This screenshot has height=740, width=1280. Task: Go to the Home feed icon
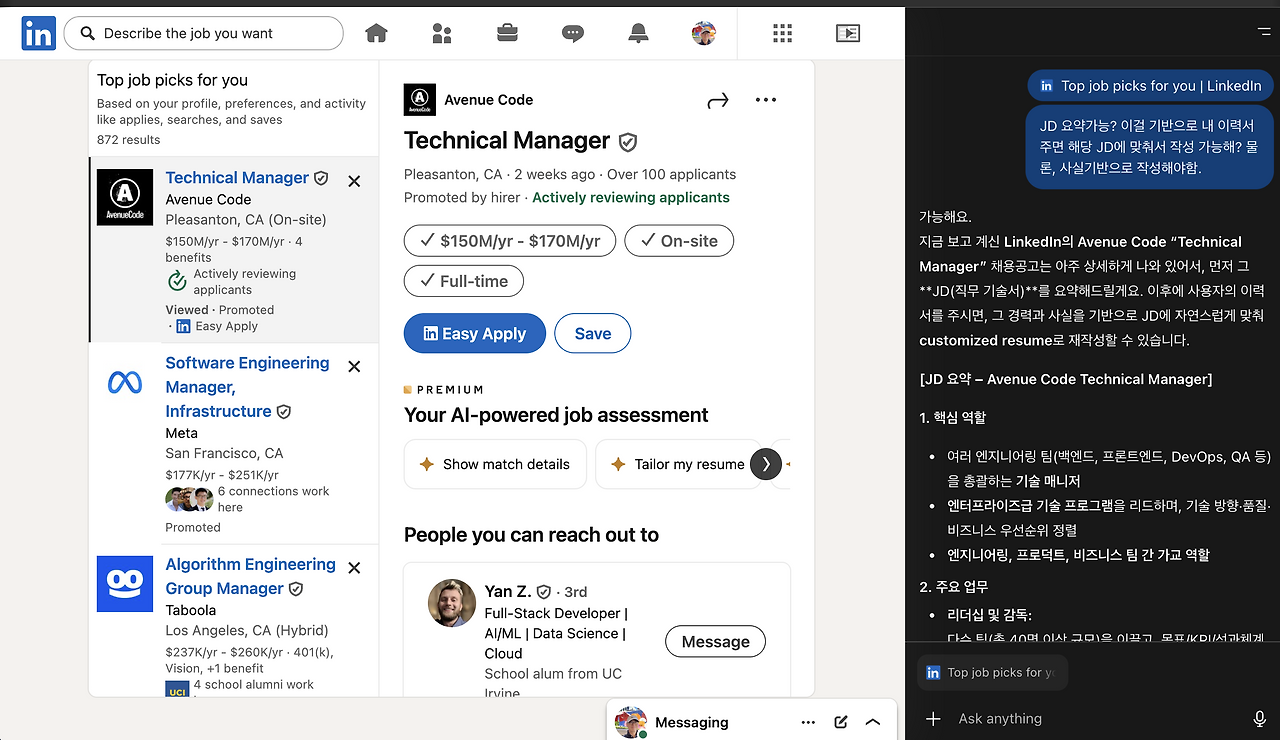click(x=376, y=33)
